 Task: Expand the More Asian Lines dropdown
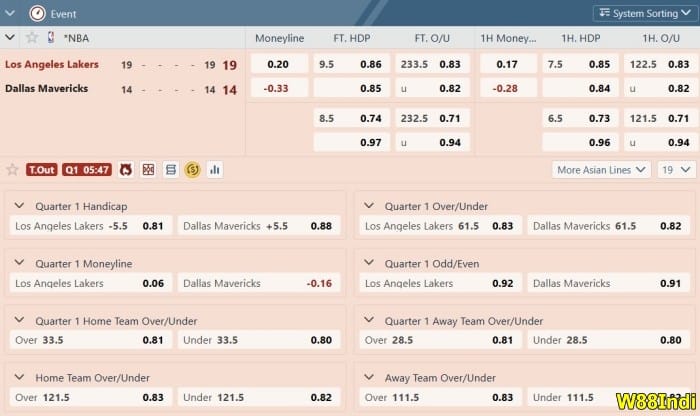click(601, 170)
